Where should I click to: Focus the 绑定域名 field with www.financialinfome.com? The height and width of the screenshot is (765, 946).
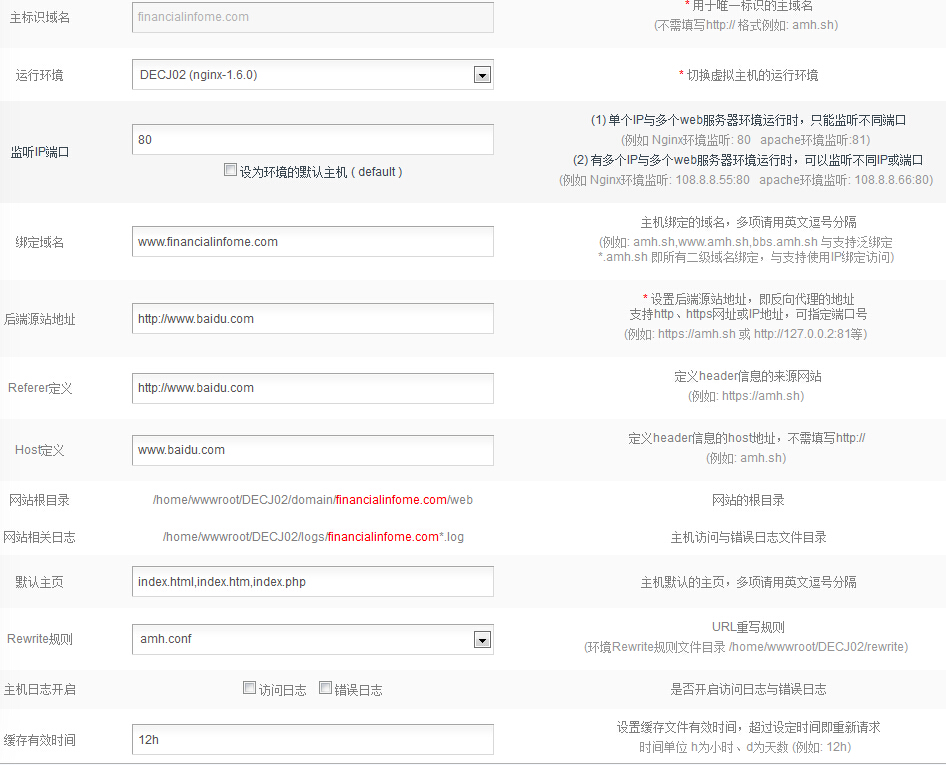pos(312,242)
